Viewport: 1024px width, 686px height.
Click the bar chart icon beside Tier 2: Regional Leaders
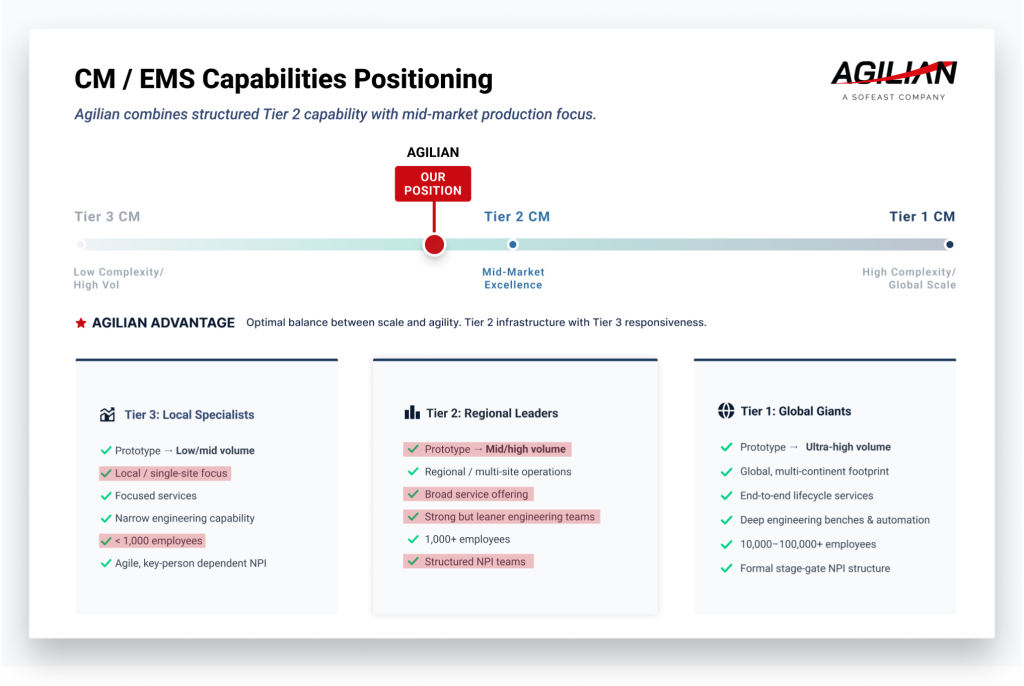point(414,411)
